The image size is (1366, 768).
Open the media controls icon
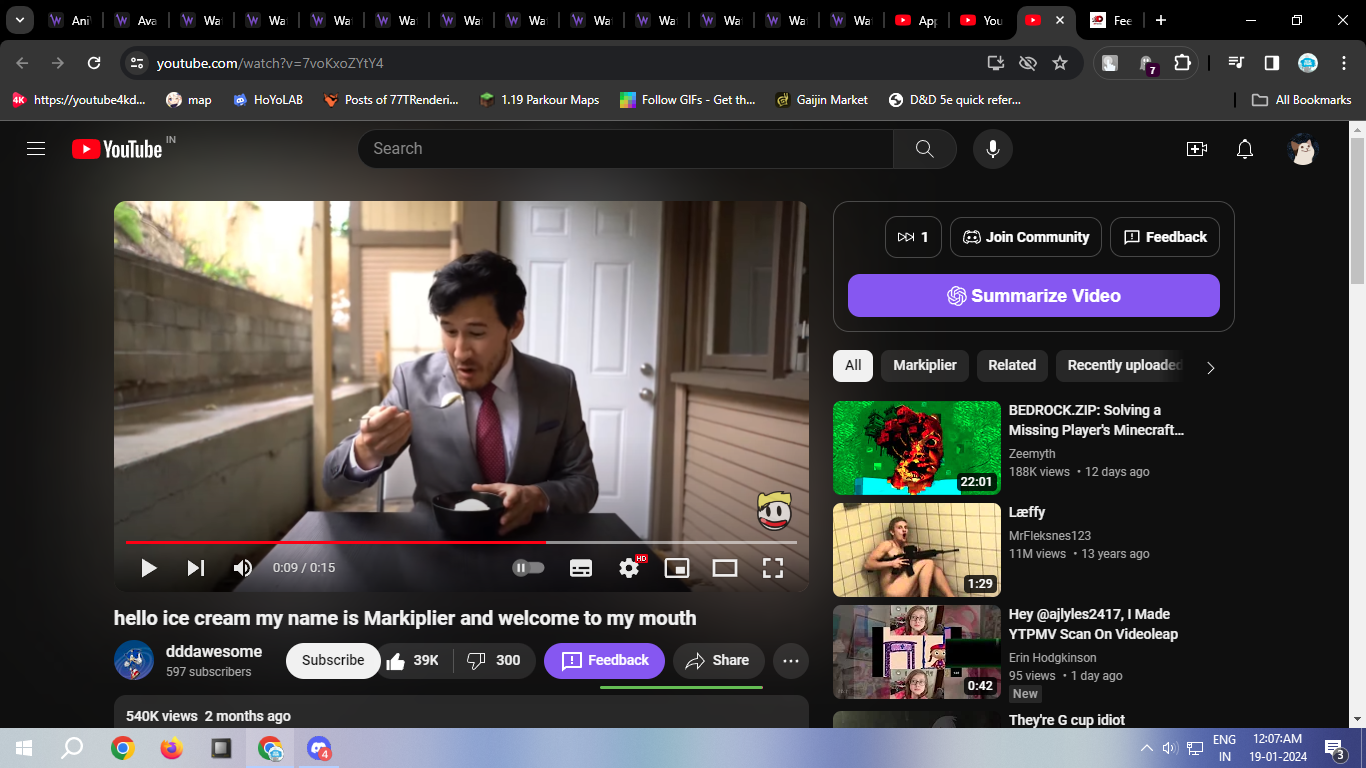point(1237,63)
